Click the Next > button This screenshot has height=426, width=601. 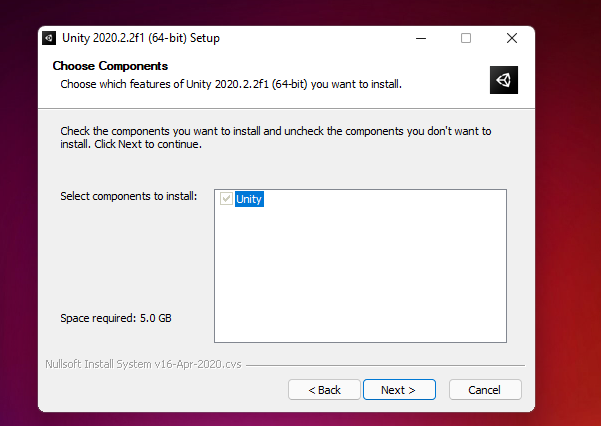[x=399, y=390]
